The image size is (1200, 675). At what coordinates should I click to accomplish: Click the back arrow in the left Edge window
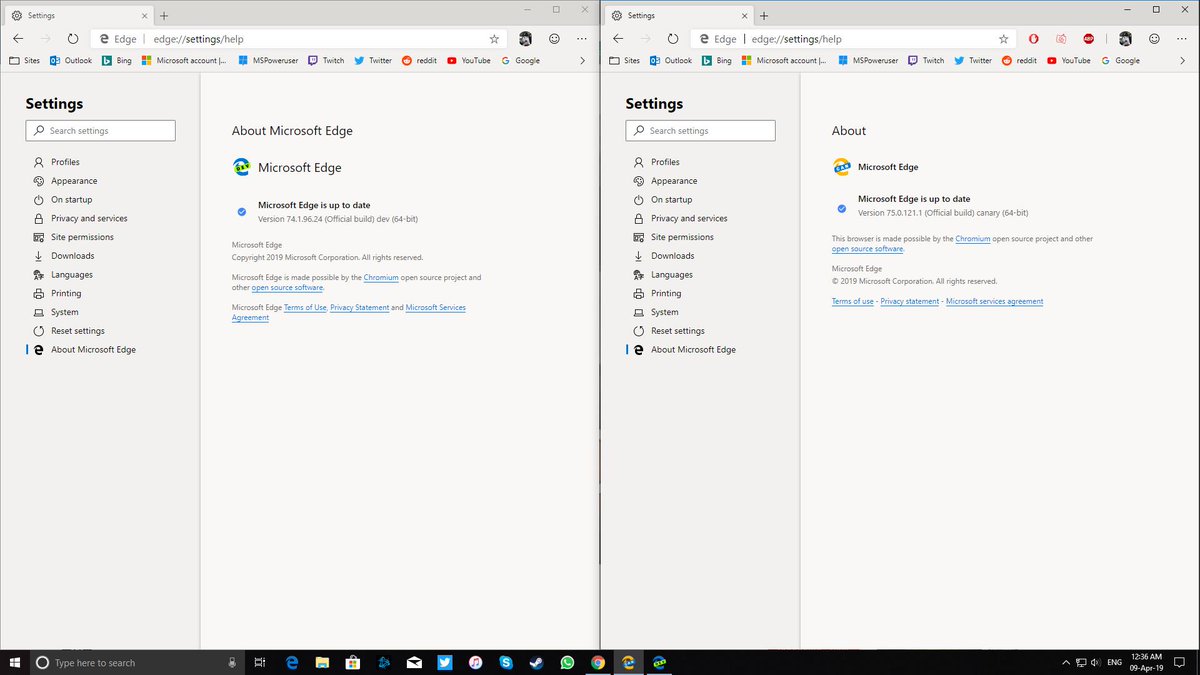coord(17,38)
